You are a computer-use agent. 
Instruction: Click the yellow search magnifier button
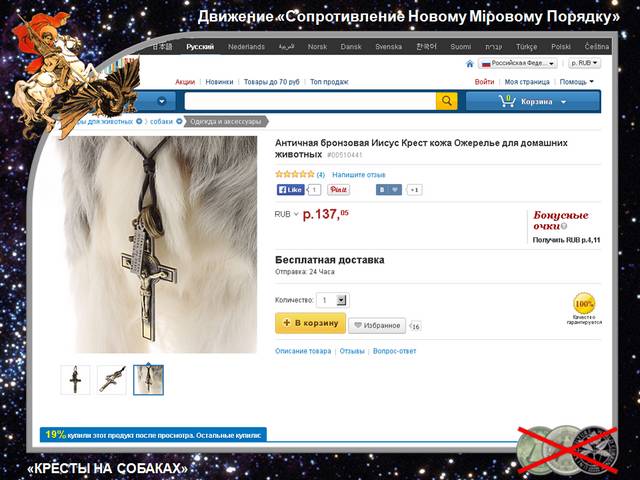(447, 101)
